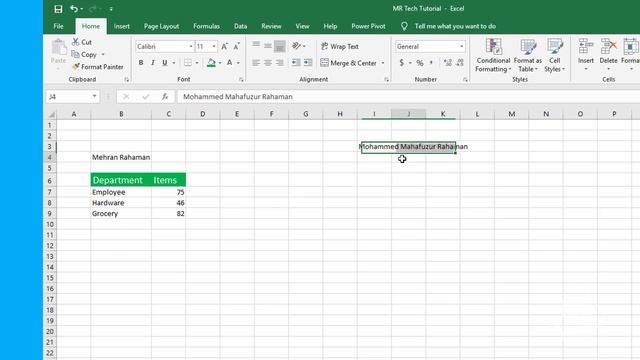Align text left
Screen dimensions: 640x360
[x=256, y=63]
